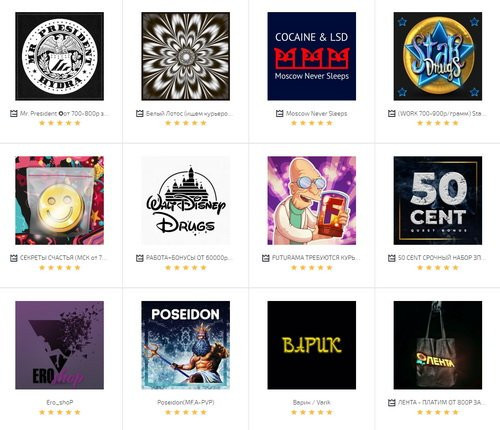The image size is (500, 430).
Task: Click the crown badge next to FUTURAMA listing title
Action: click(x=266, y=258)
